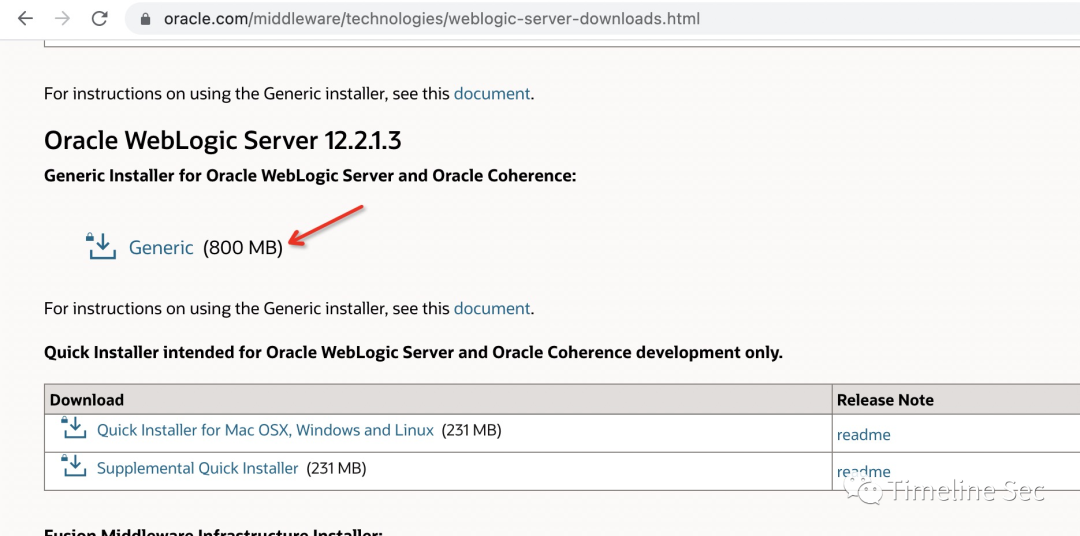Select the Oracle WebLogic Server 12.2.1.3 heading
Image resolution: width=1080 pixels, height=536 pixels.
pos(222,141)
